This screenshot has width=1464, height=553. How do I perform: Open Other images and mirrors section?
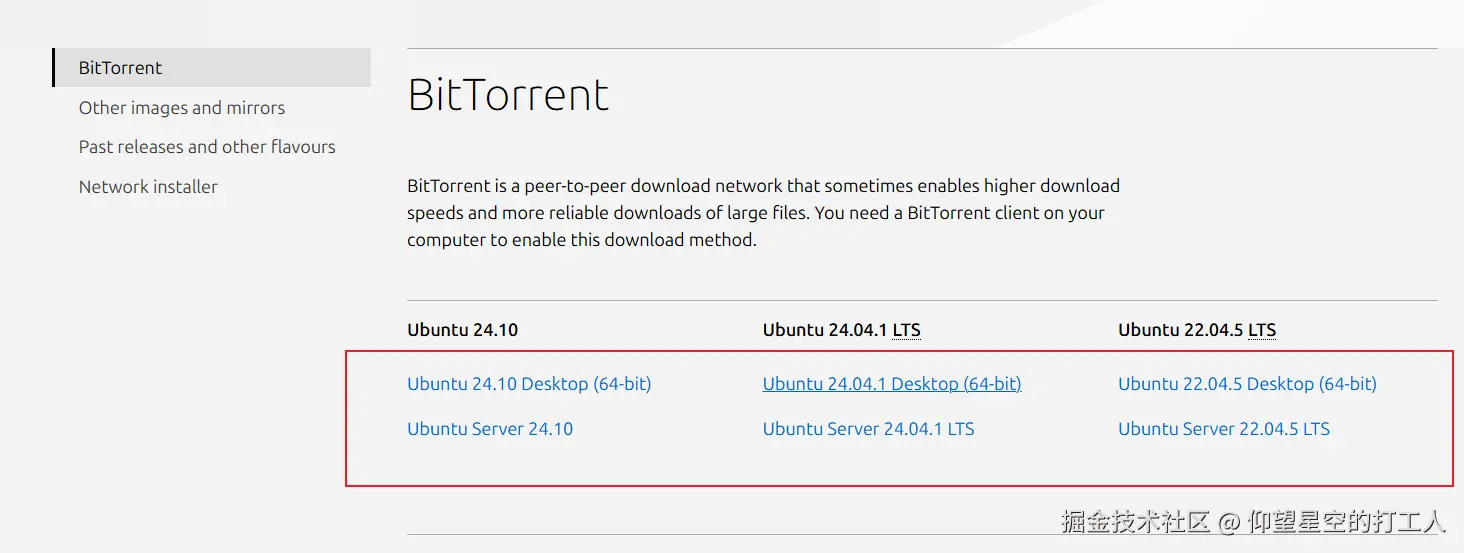point(182,108)
